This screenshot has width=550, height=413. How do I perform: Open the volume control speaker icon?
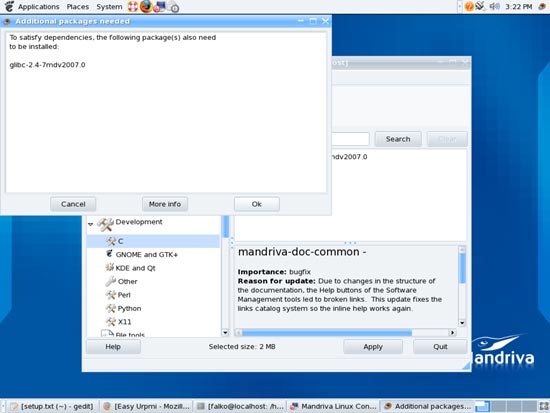tap(494, 6)
